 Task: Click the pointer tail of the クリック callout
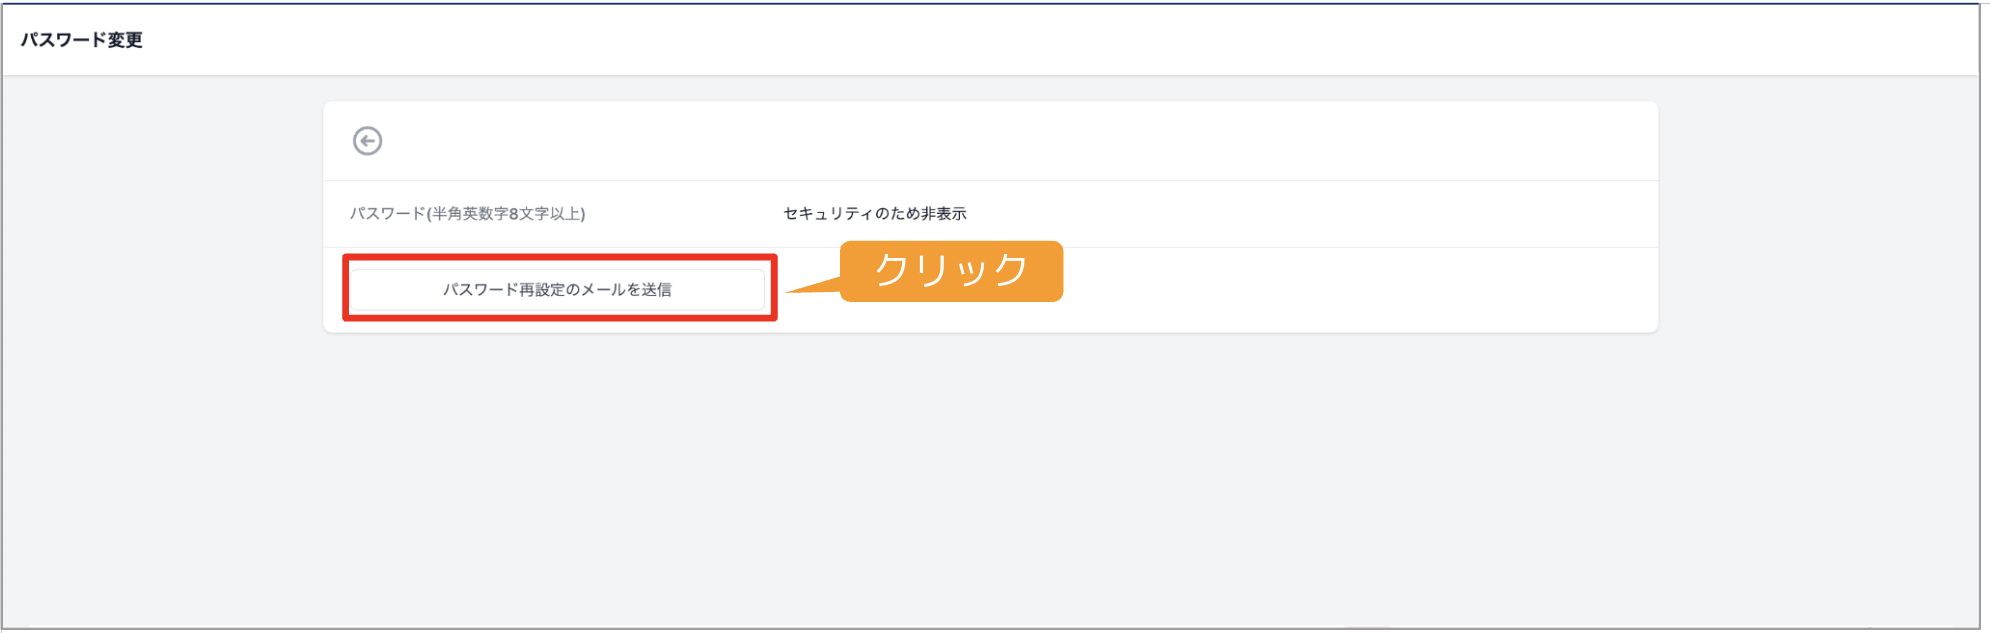[815, 286]
